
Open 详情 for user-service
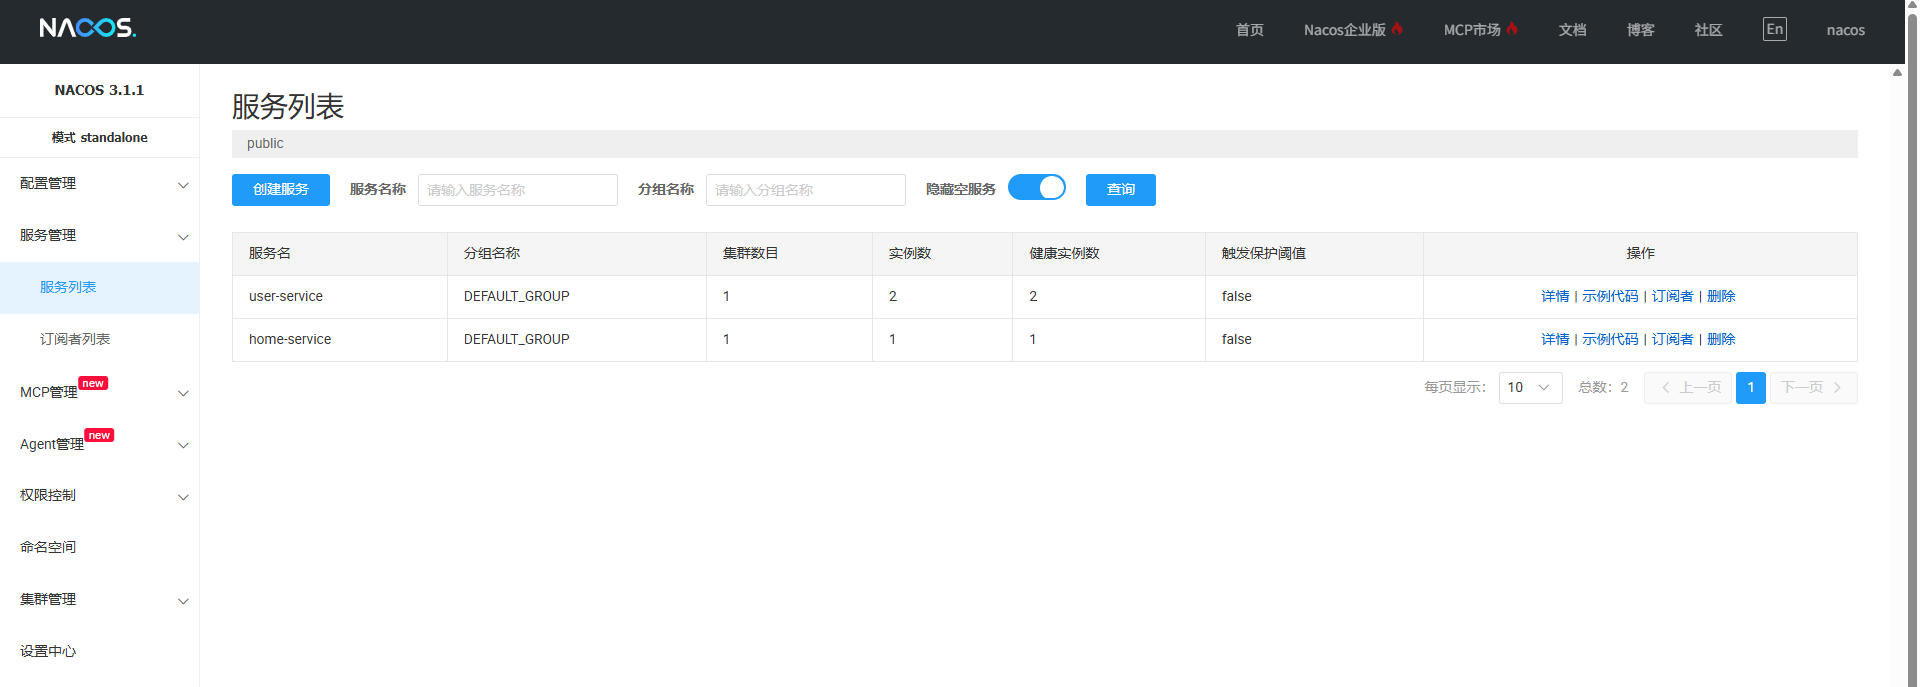click(x=1554, y=297)
